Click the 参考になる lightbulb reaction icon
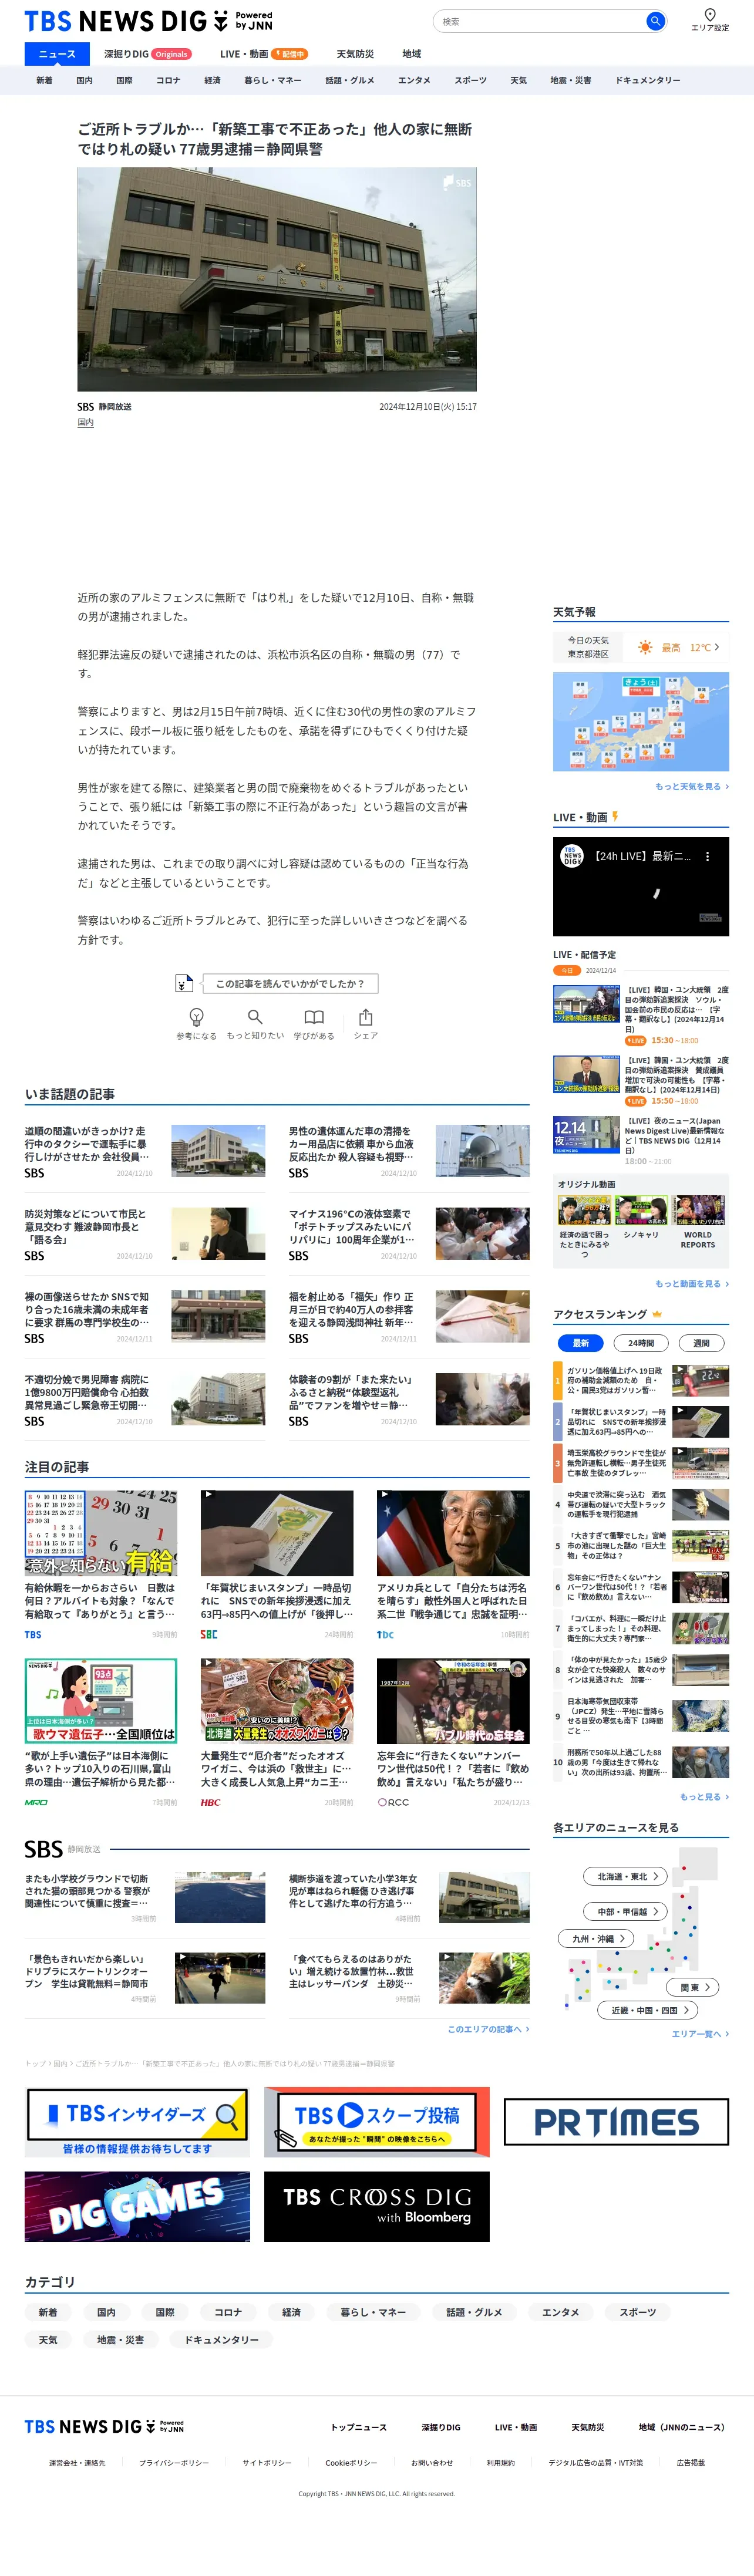The width and height of the screenshot is (754, 2576). click(196, 1017)
